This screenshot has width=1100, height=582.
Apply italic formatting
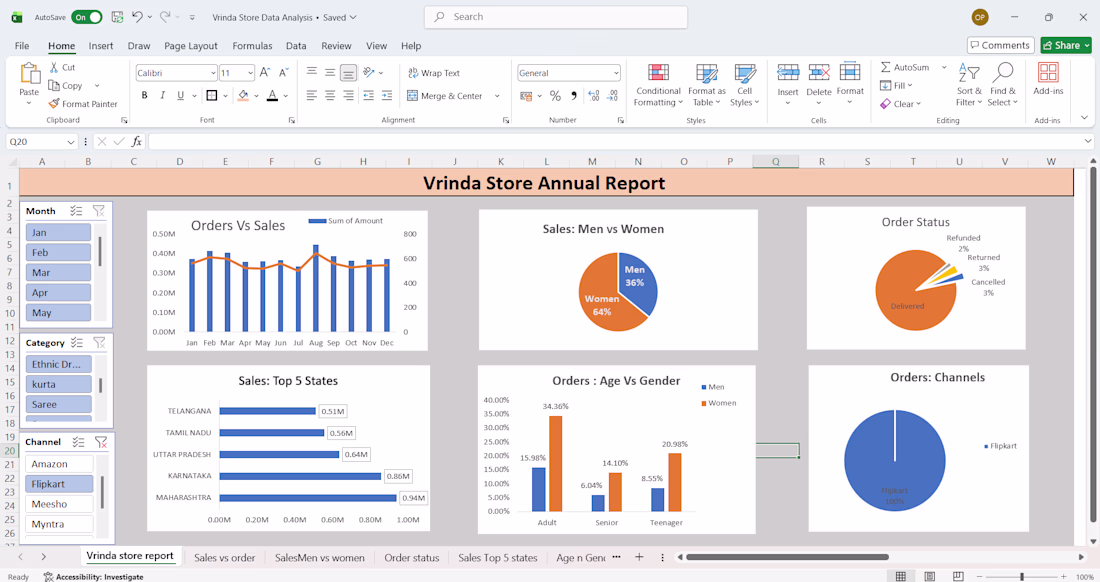coord(163,95)
